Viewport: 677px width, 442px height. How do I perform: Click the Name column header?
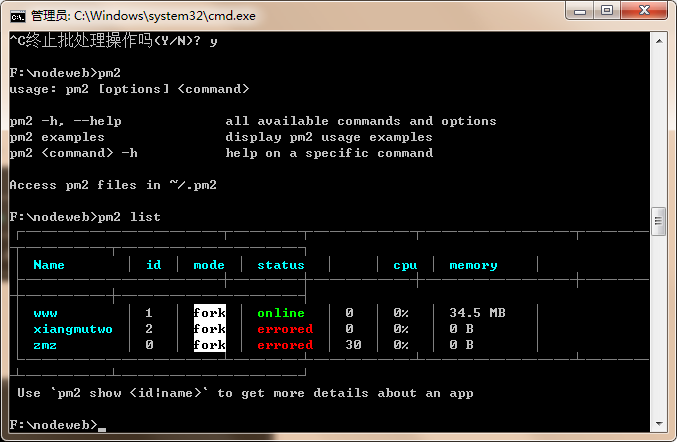[x=49, y=265]
